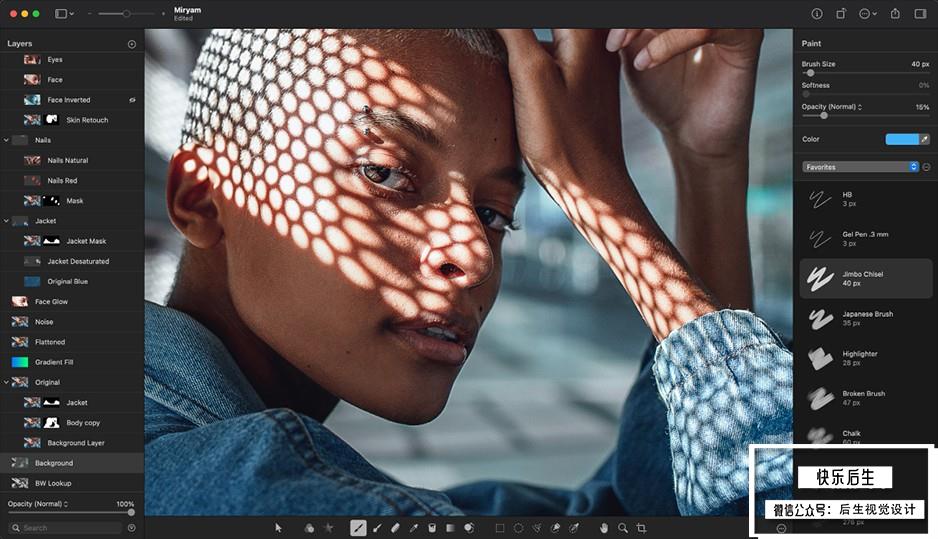Select the Zoom magnifier tool

point(623,528)
